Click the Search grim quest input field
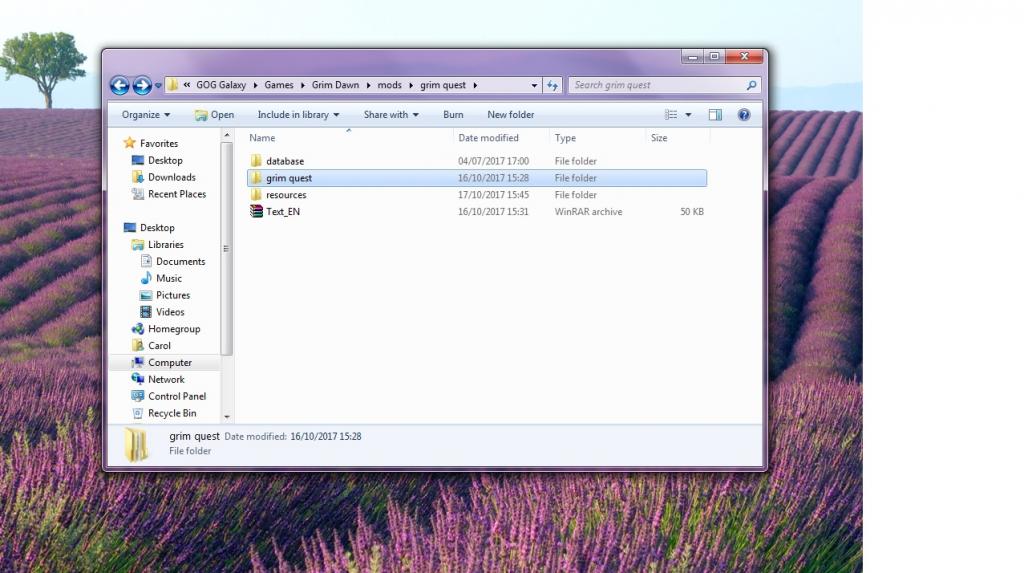This screenshot has height=573, width=1024. [655, 86]
